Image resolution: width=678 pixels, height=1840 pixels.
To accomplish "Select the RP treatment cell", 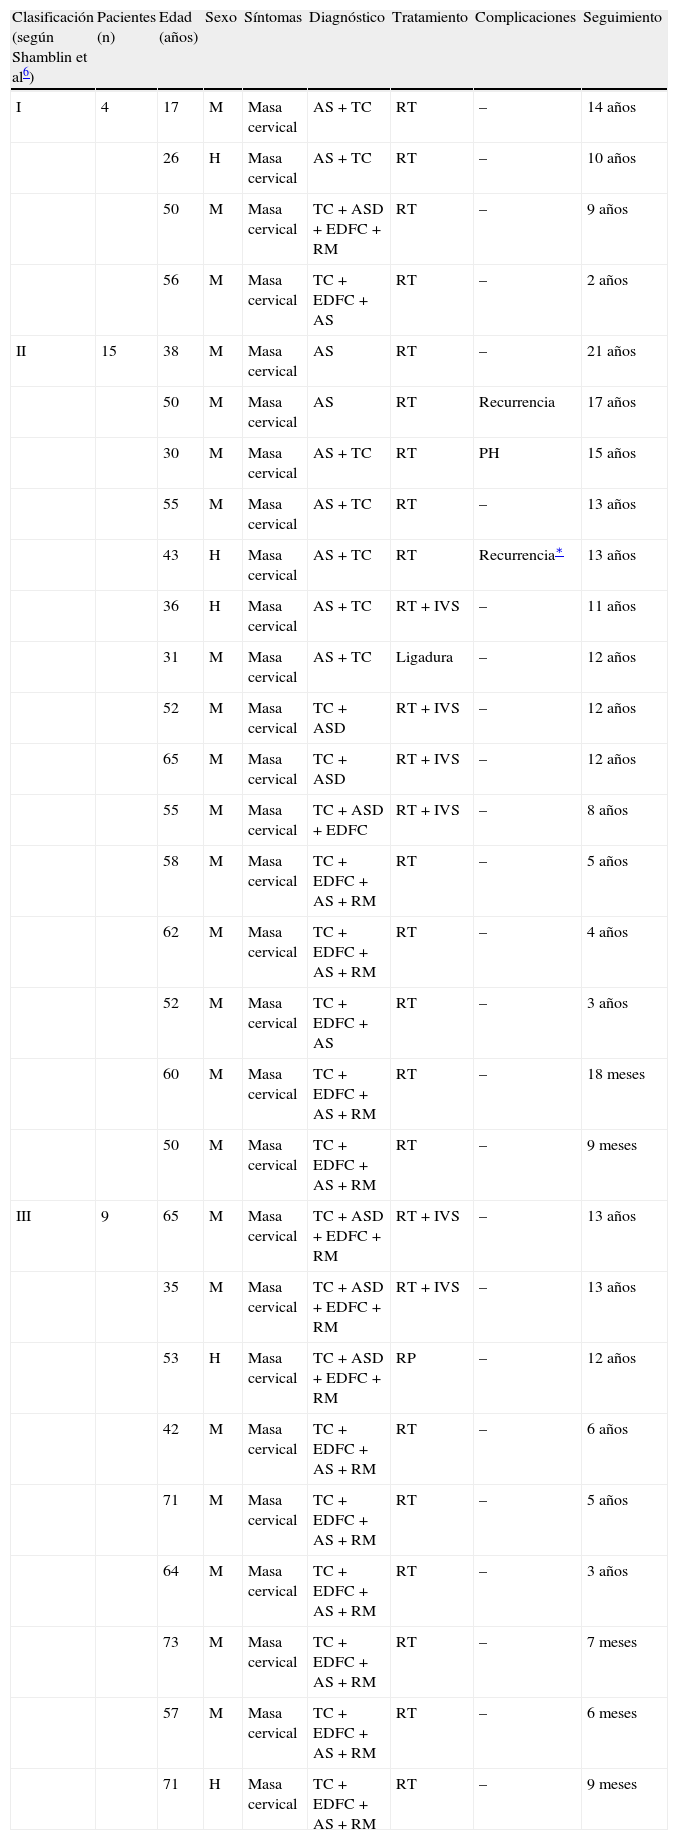I will tap(406, 1358).
